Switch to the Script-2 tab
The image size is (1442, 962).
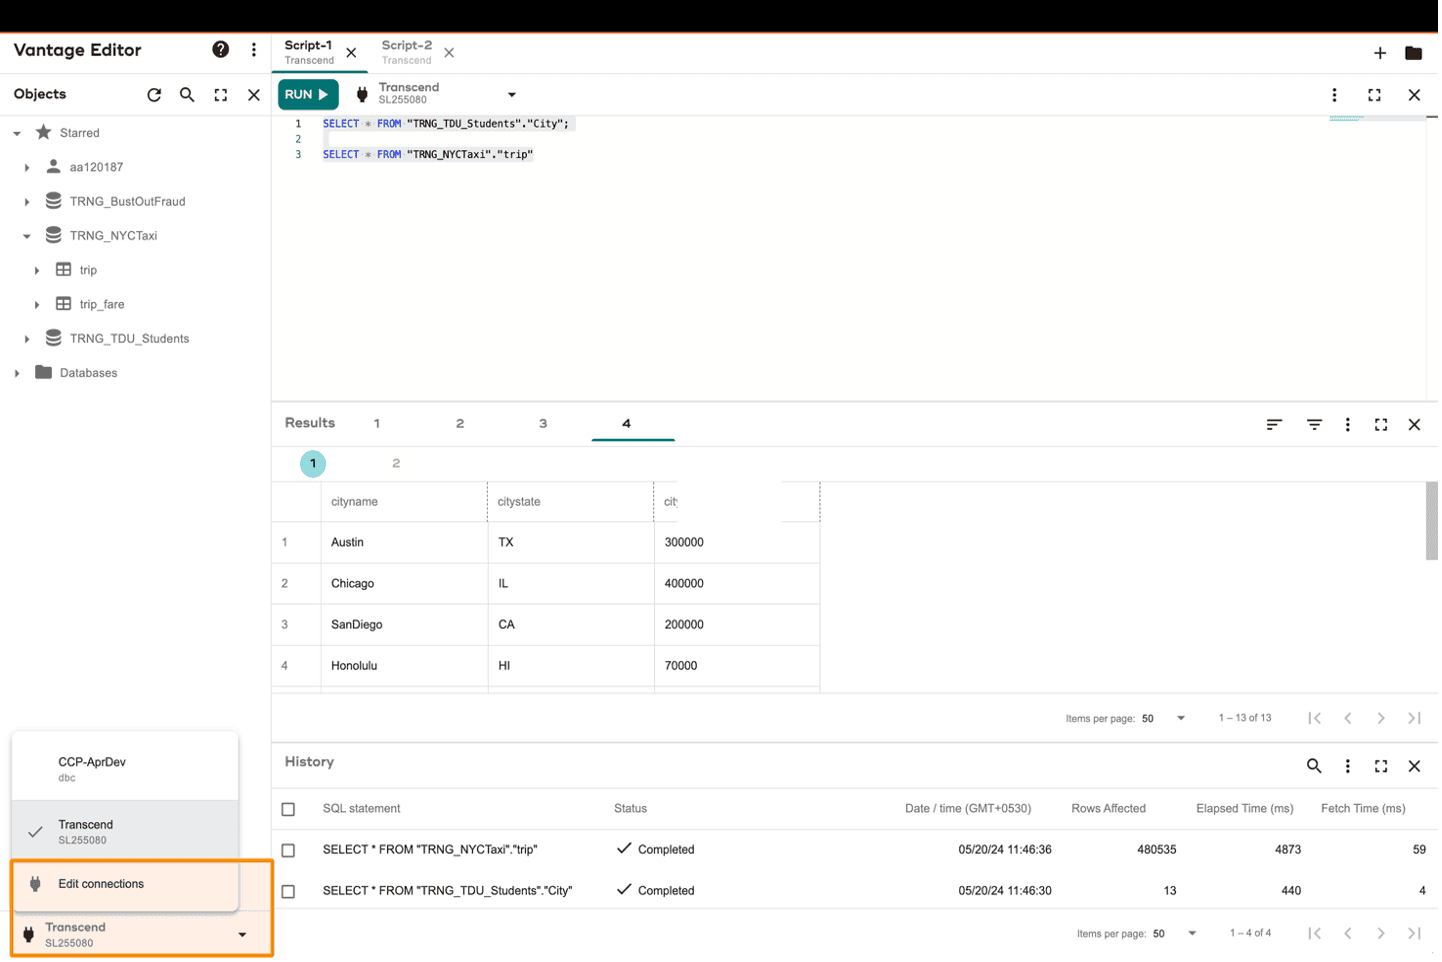click(x=407, y=52)
